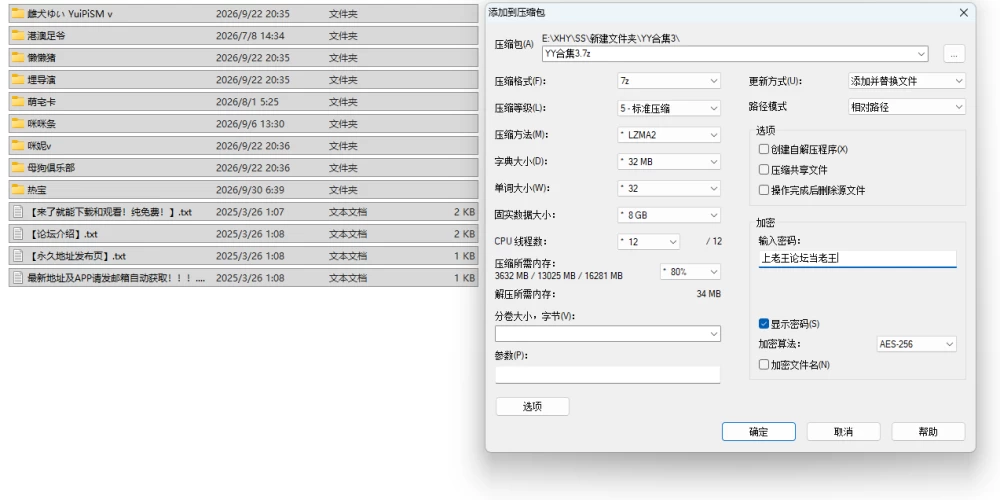Select 母狗俱乐部 folder name
The height and width of the screenshot is (500, 1000).
click(51, 168)
